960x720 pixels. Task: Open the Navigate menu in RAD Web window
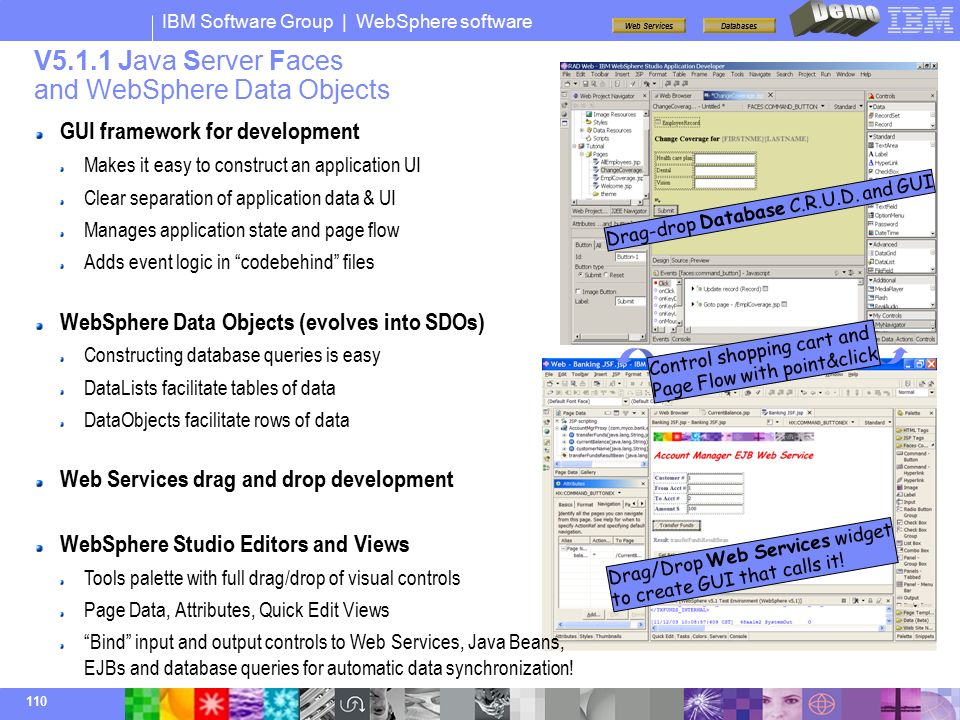[760, 75]
